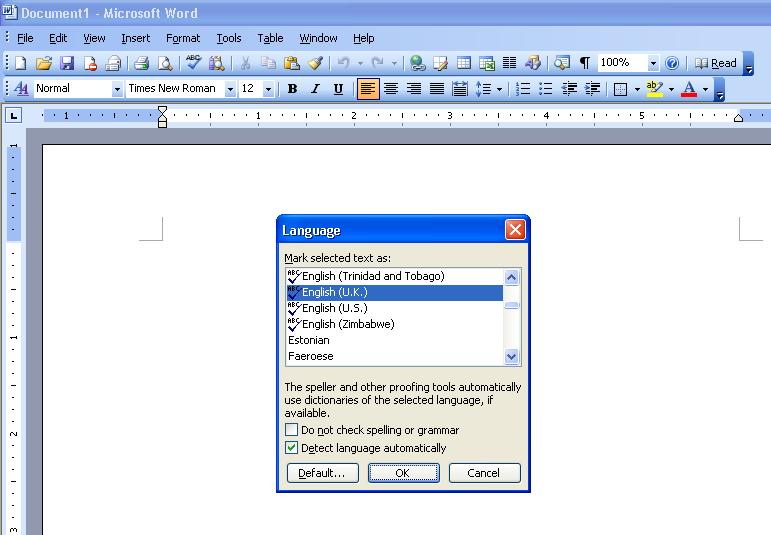771x535 pixels.
Task: Click the Print Preview icon
Action: [164, 63]
